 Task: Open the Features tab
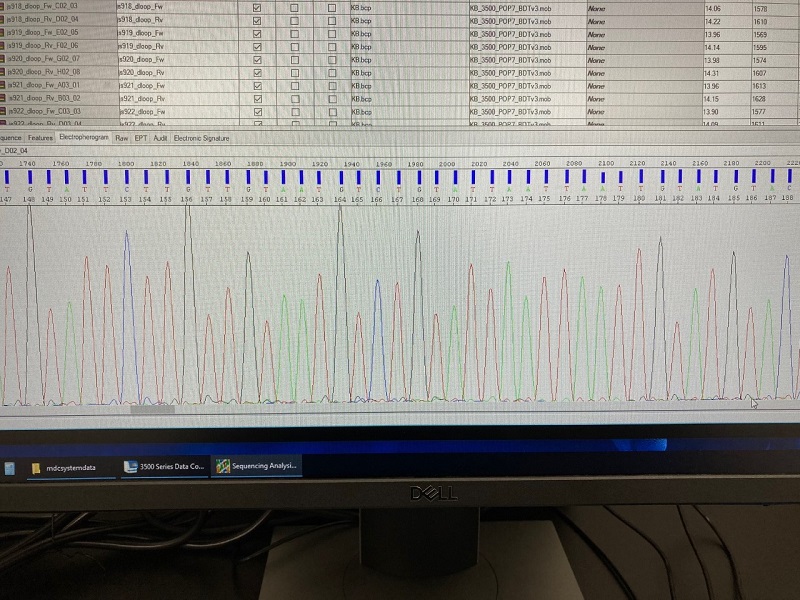click(x=40, y=138)
